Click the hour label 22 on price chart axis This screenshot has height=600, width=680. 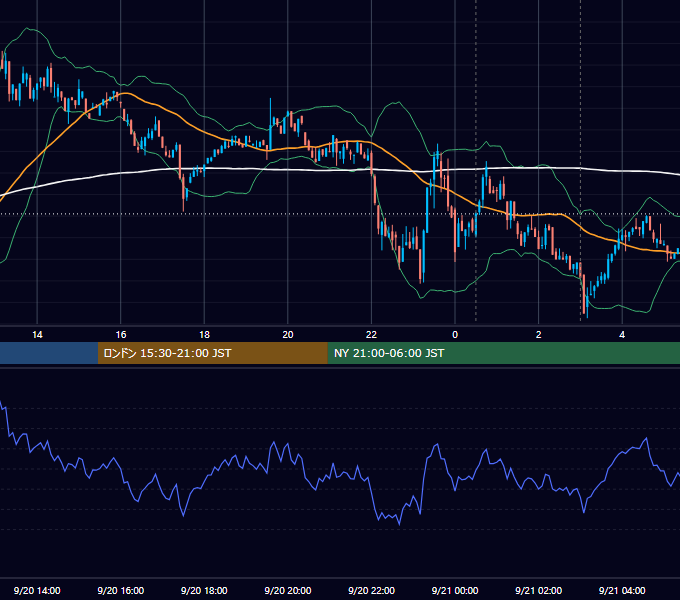click(371, 335)
